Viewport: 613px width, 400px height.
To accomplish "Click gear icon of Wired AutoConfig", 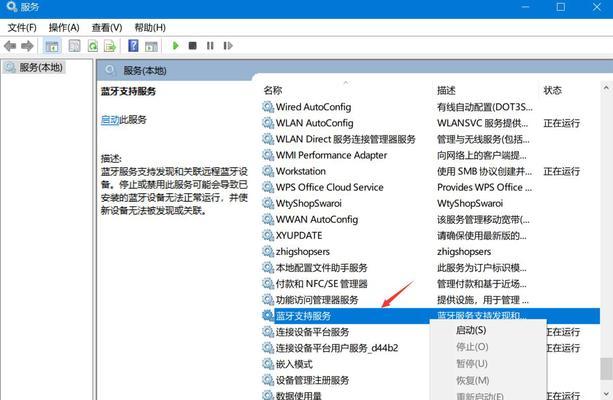I will [268, 107].
